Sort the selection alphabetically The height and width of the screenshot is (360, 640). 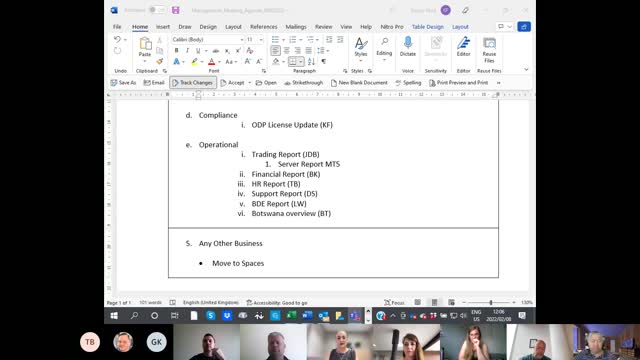(x=311, y=62)
